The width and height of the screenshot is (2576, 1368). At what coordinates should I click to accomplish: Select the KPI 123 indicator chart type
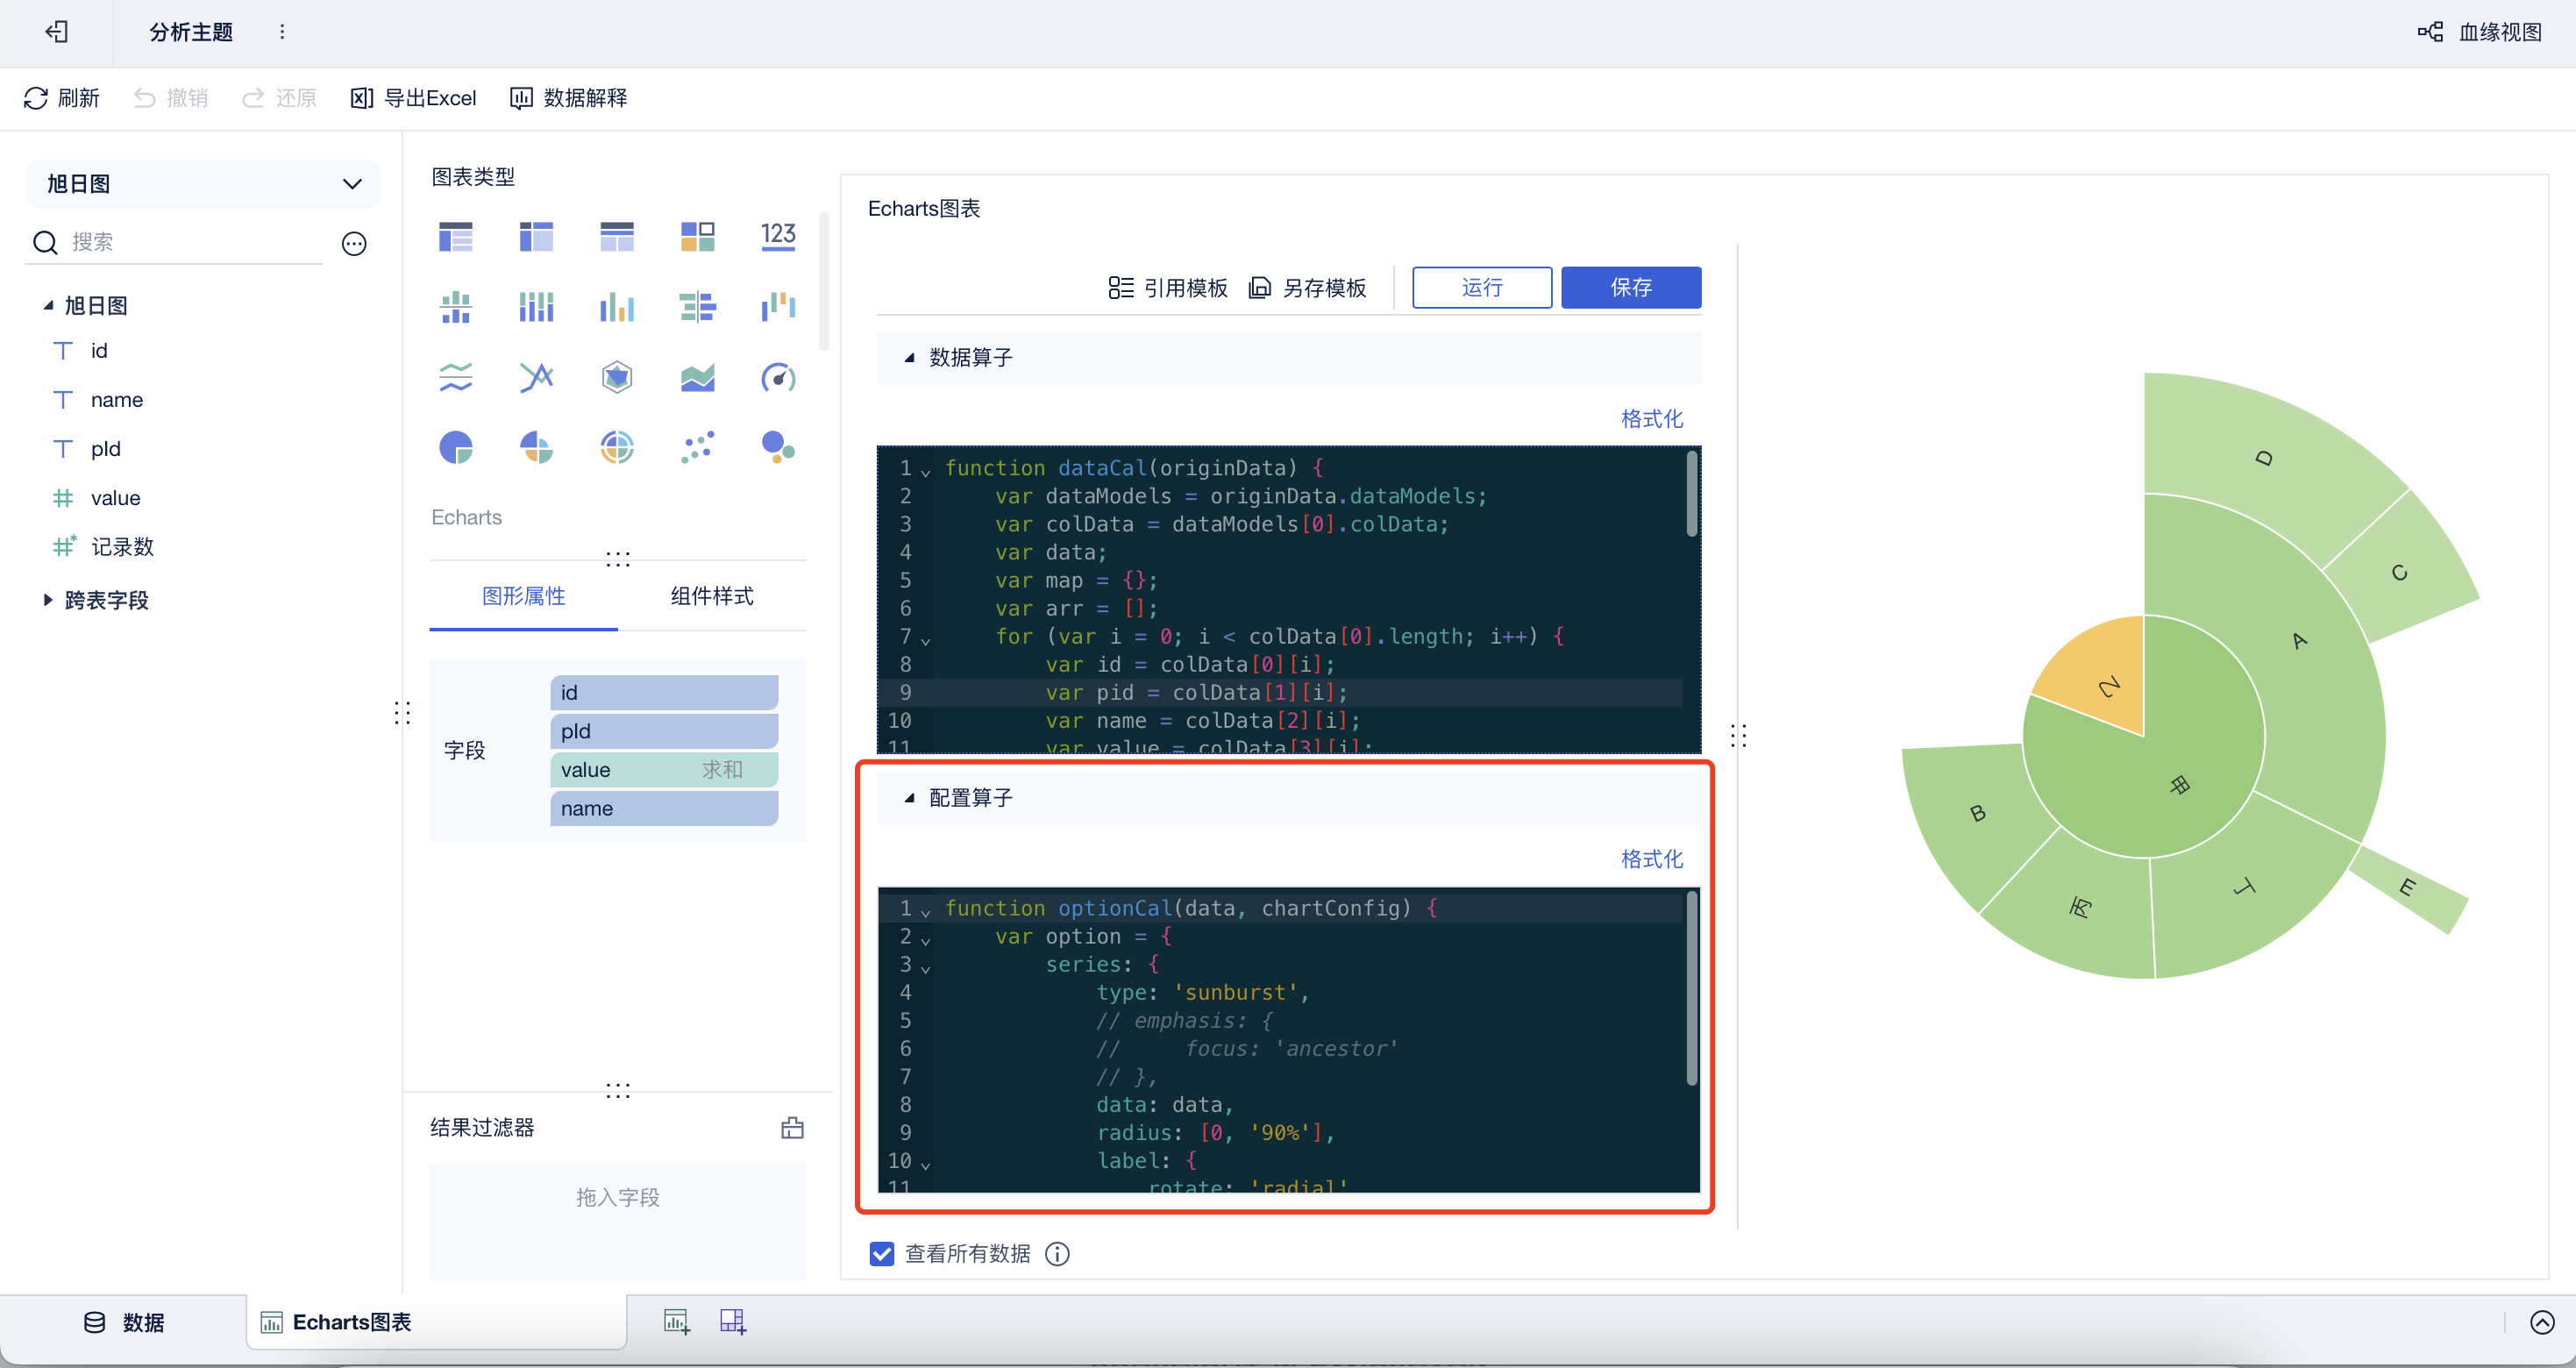point(777,236)
